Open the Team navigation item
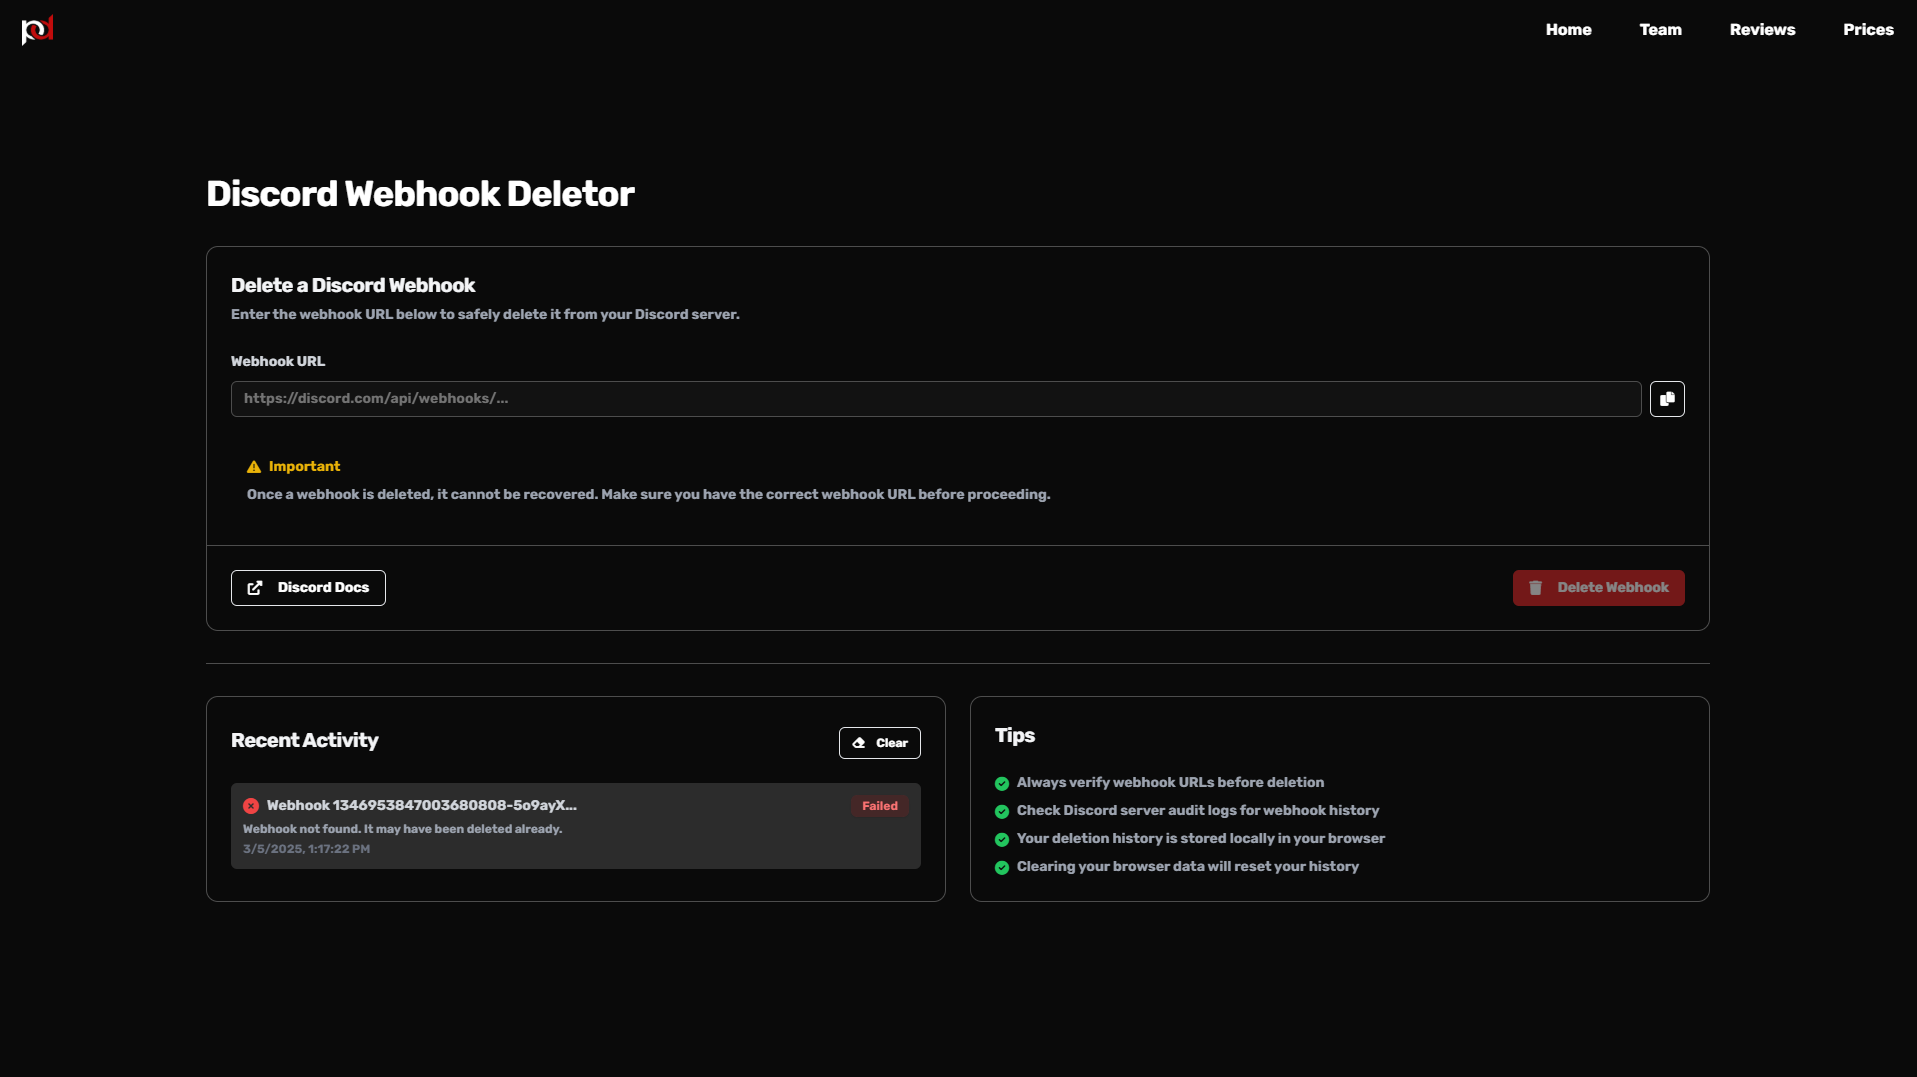The width and height of the screenshot is (1917, 1077). pyautogui.click(x=1660, y=29)
